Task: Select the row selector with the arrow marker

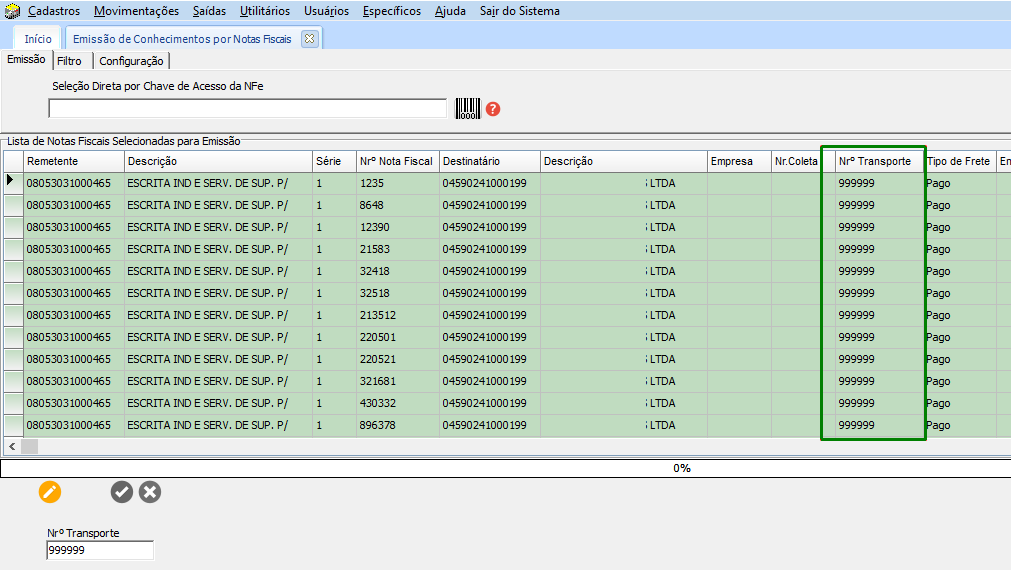Action: [14, 183]
